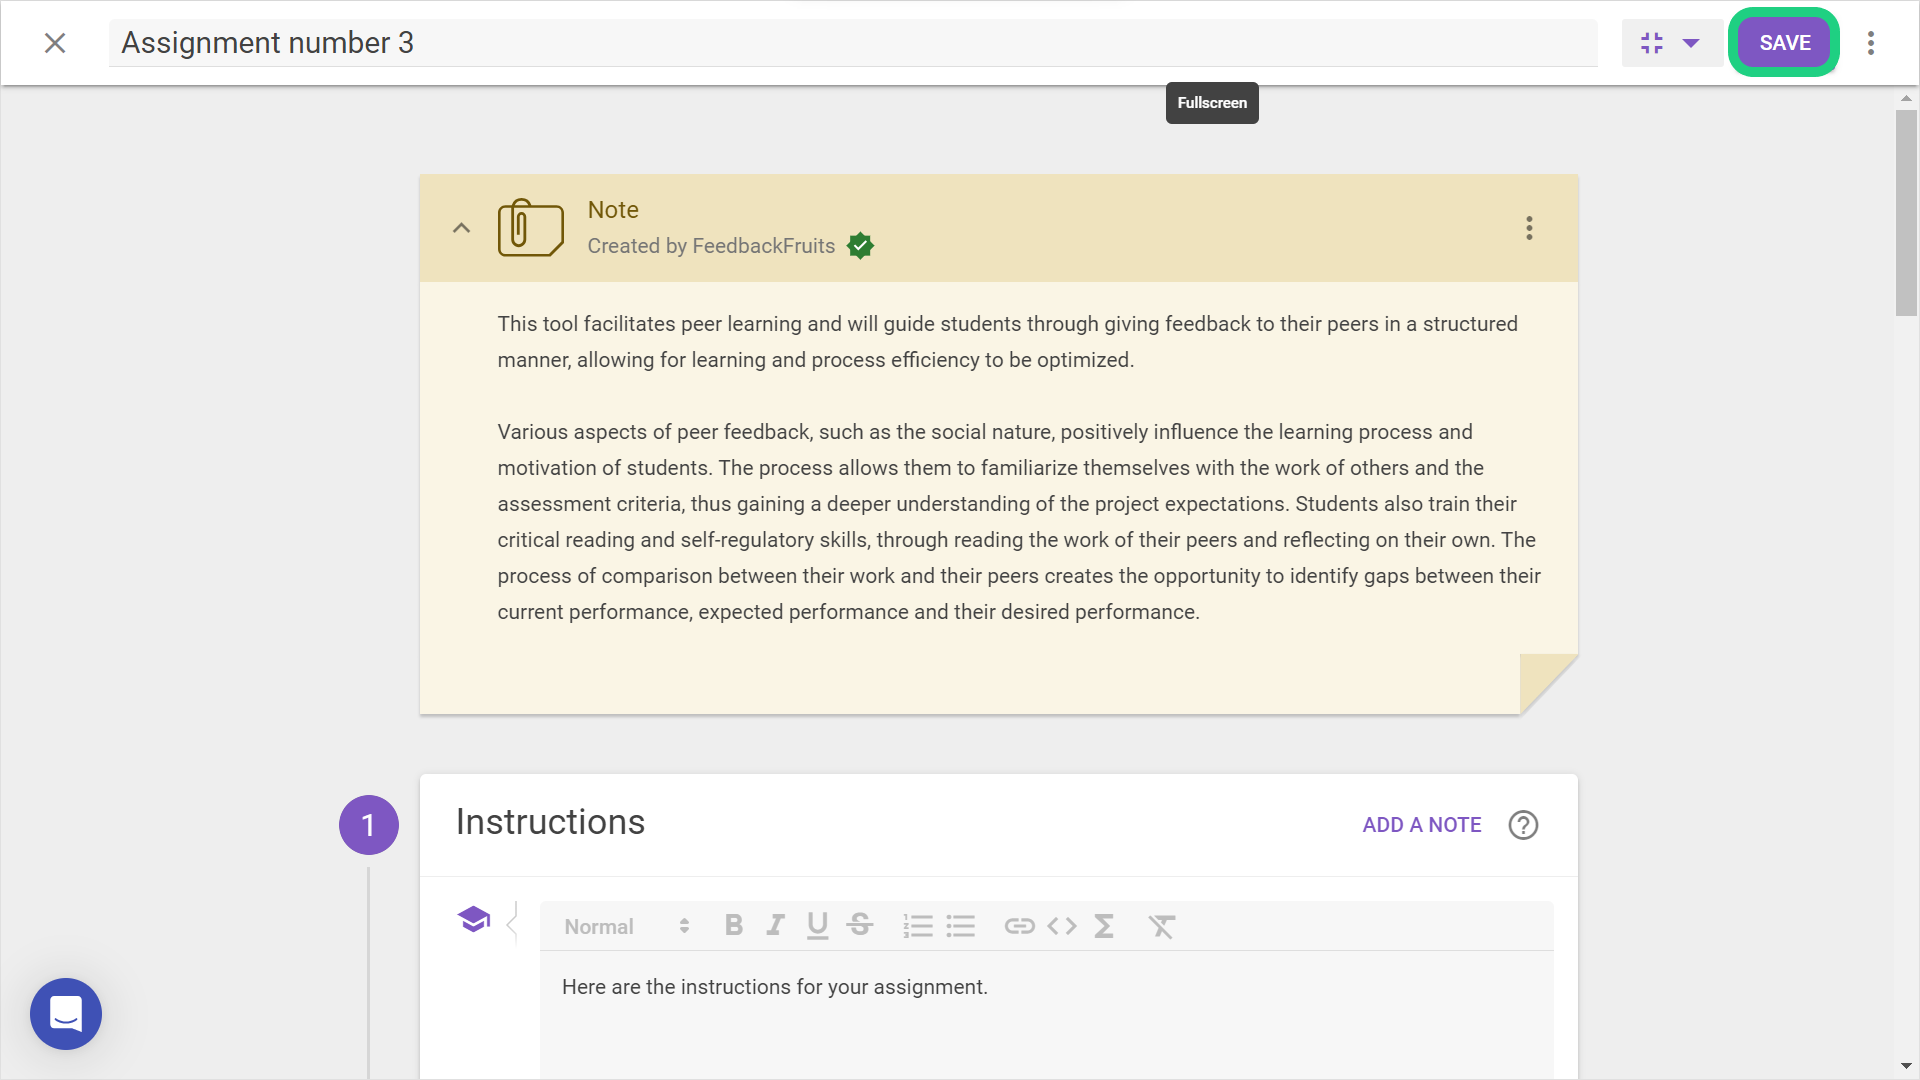Apply strikethrough formatting in editor
The image size is (1920, 1080).
[x=859, y=926]
